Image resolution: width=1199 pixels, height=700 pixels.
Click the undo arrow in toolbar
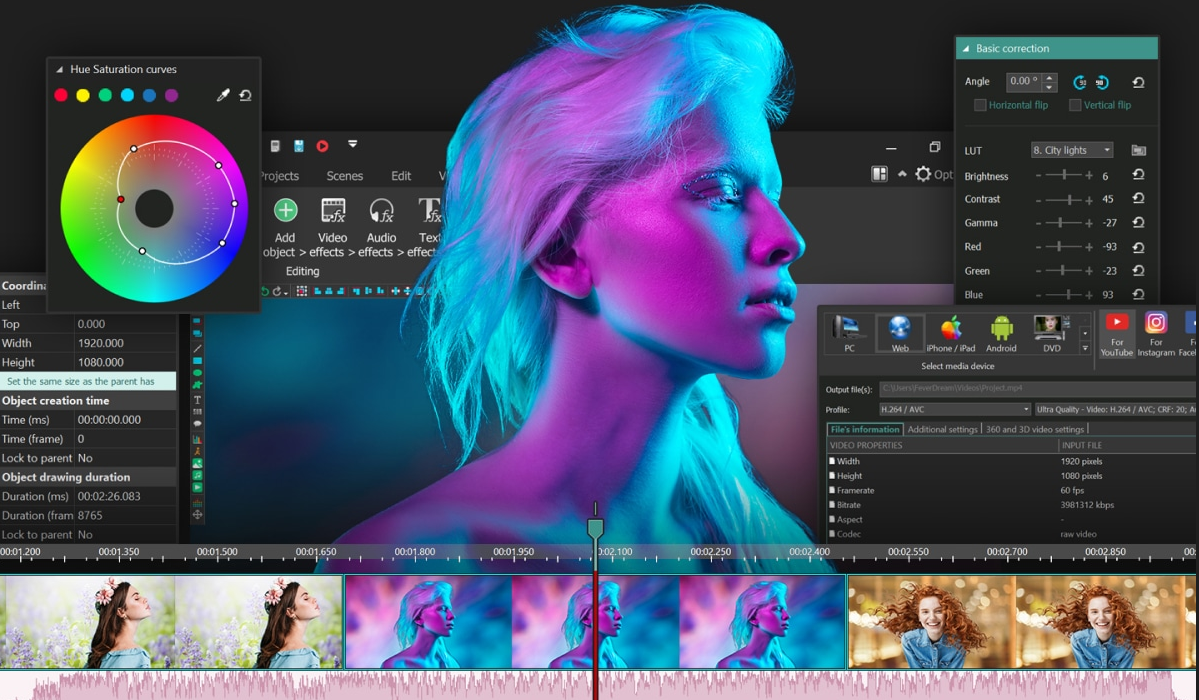pos(265,291)
